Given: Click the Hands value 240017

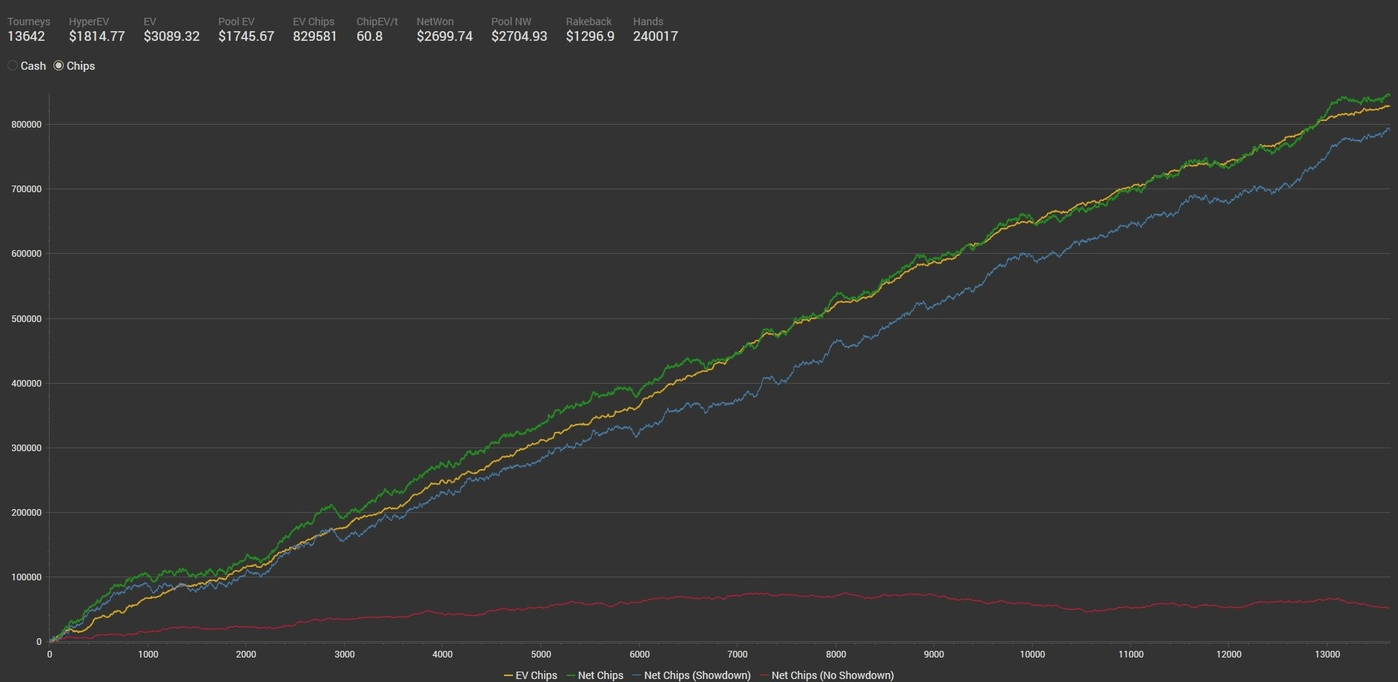Looking at the screenshot, I should 655,36.
